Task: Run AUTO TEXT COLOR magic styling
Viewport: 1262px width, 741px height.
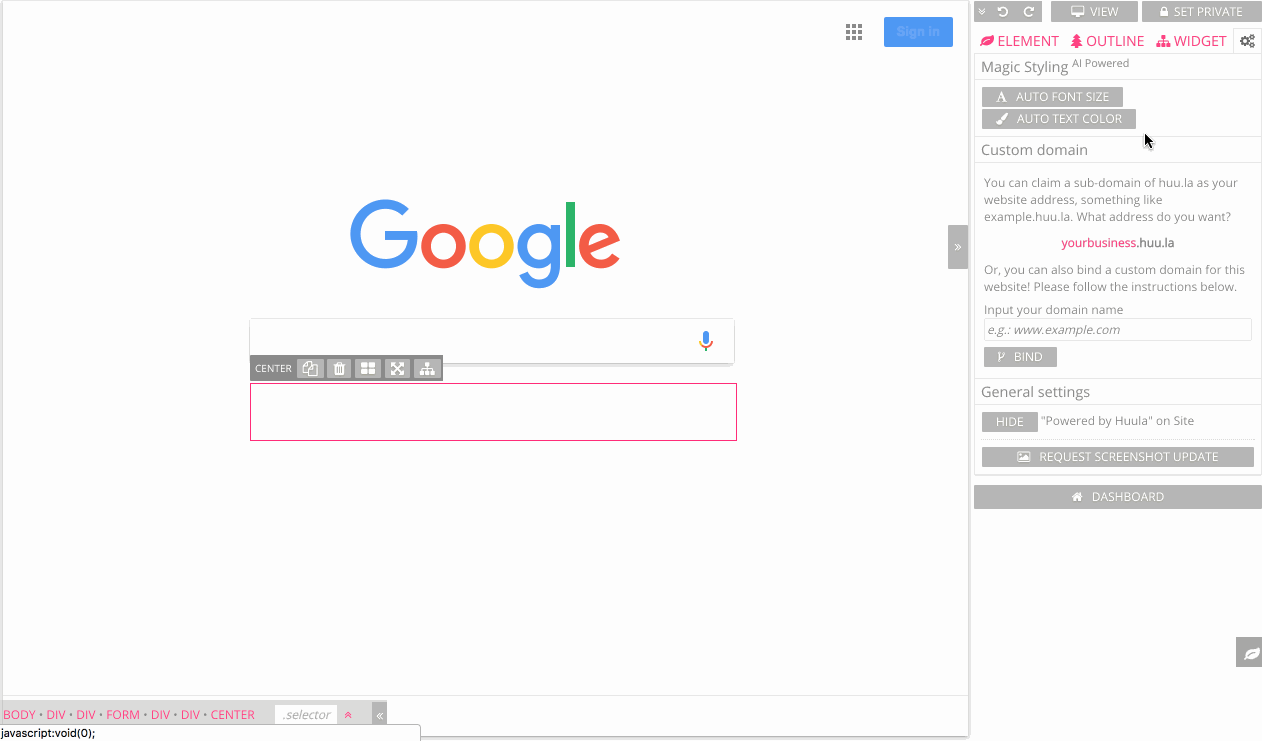Action: [x=1059, y=119]
